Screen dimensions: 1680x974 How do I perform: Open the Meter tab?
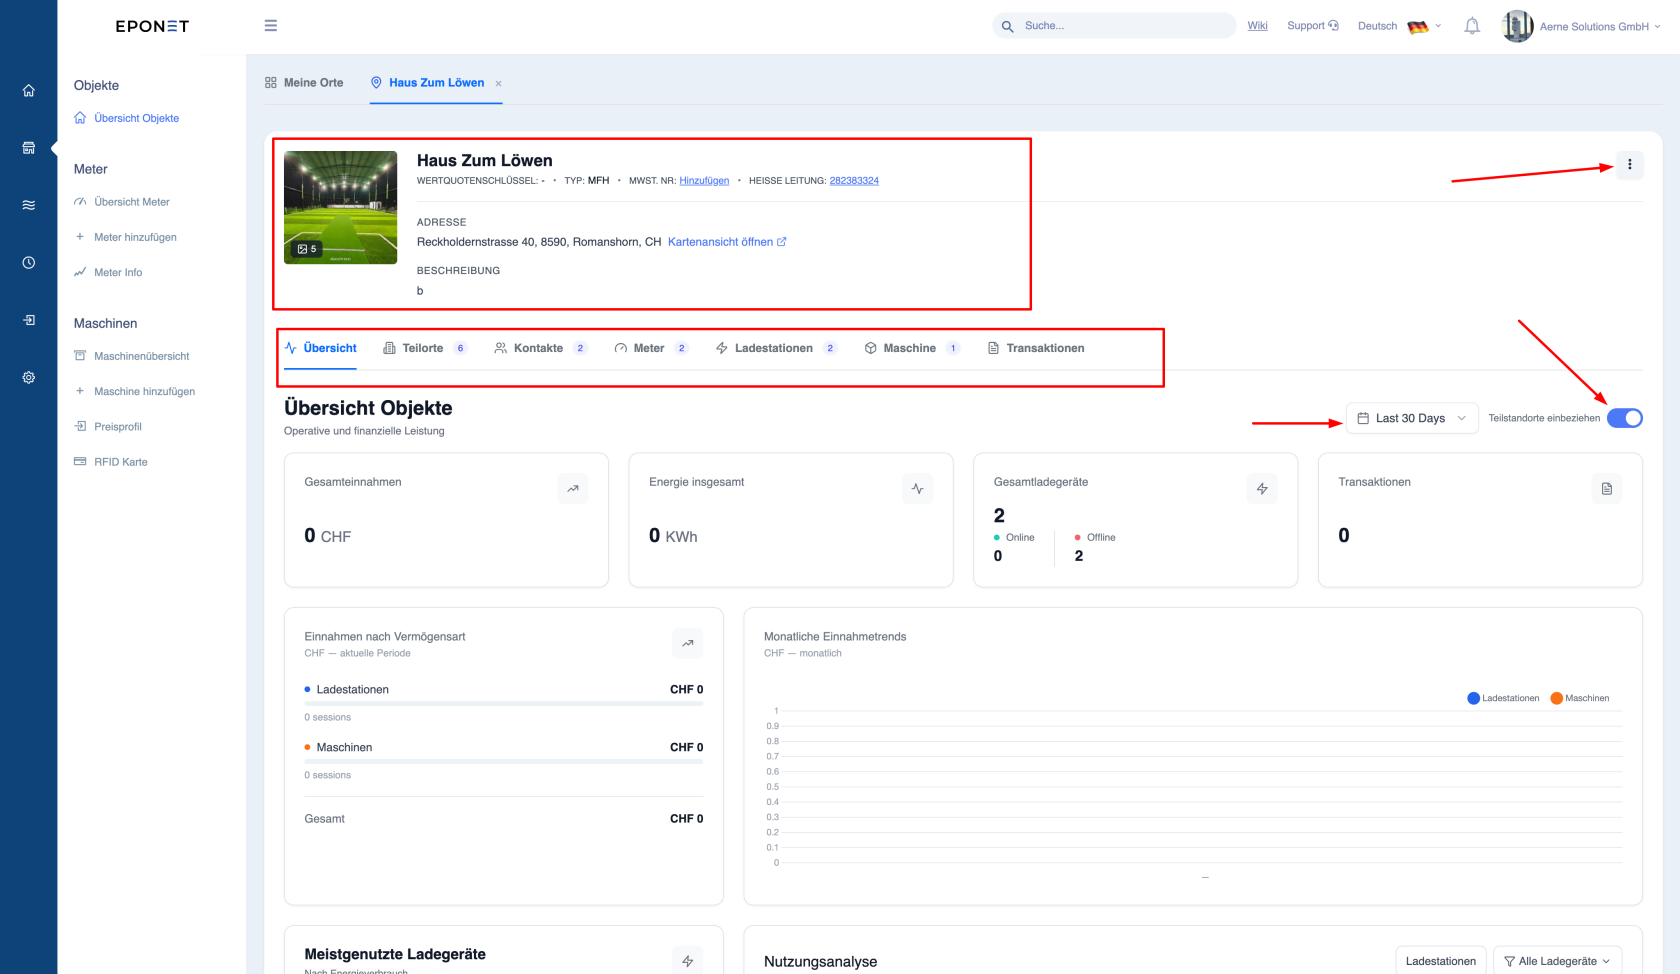(651, 348)
